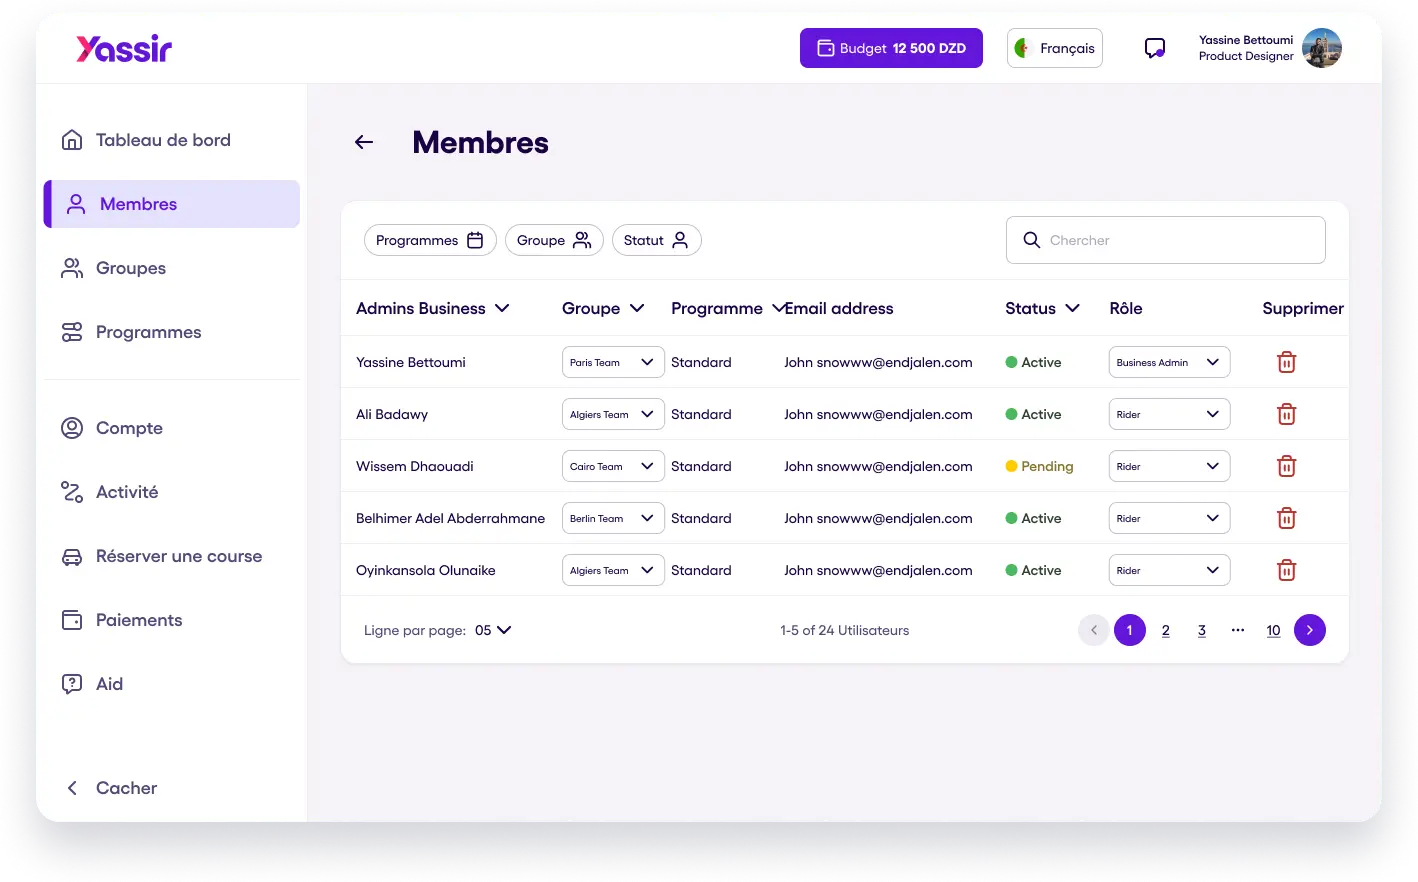The width and height of the screenshot is (1418, 882).
Task: Delete member Belhimer Adel Abderrahmane
Action: [1287, 518]
